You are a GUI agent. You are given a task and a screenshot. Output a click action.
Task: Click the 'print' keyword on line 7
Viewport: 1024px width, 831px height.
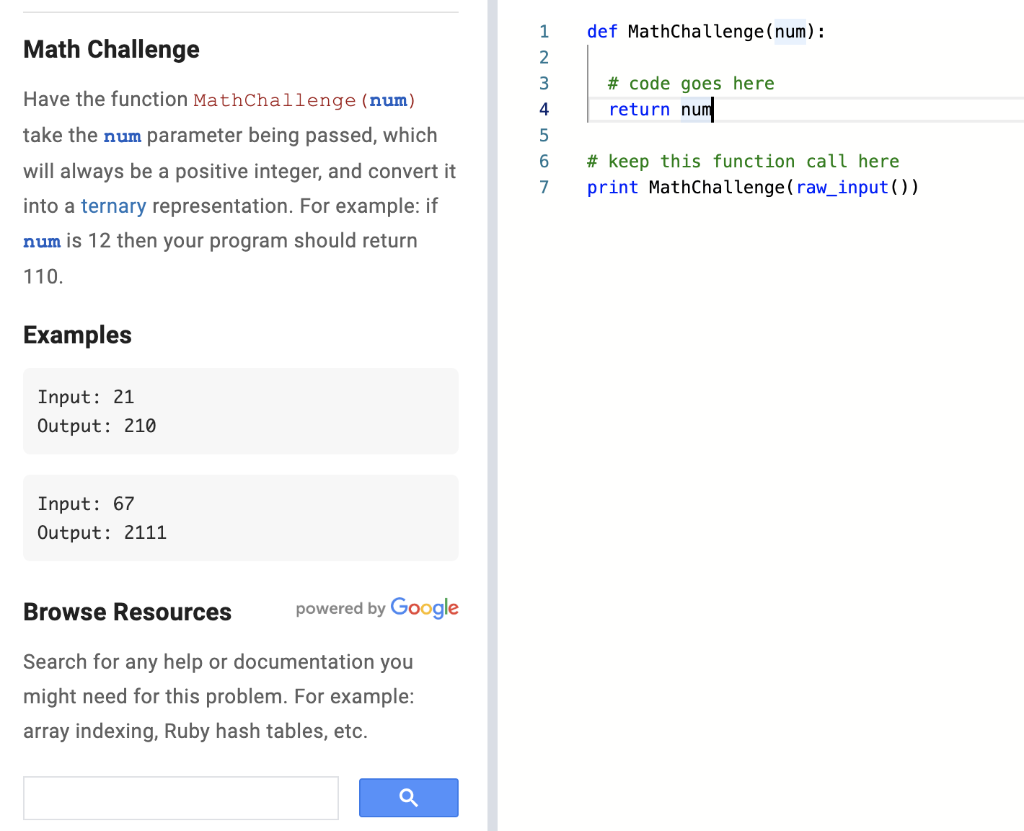tap(612, 187)
